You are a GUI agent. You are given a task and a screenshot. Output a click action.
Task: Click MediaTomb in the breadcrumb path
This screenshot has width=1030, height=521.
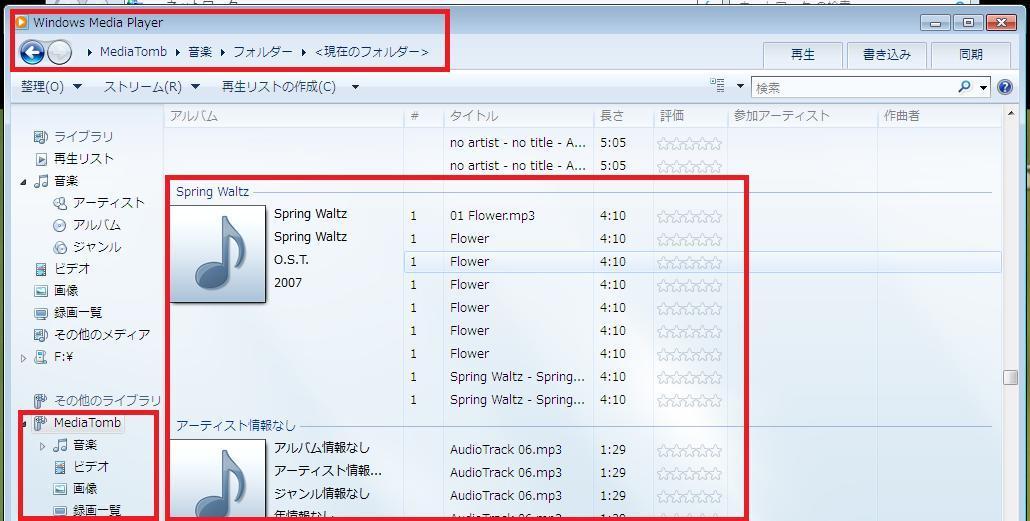point(133,51)
